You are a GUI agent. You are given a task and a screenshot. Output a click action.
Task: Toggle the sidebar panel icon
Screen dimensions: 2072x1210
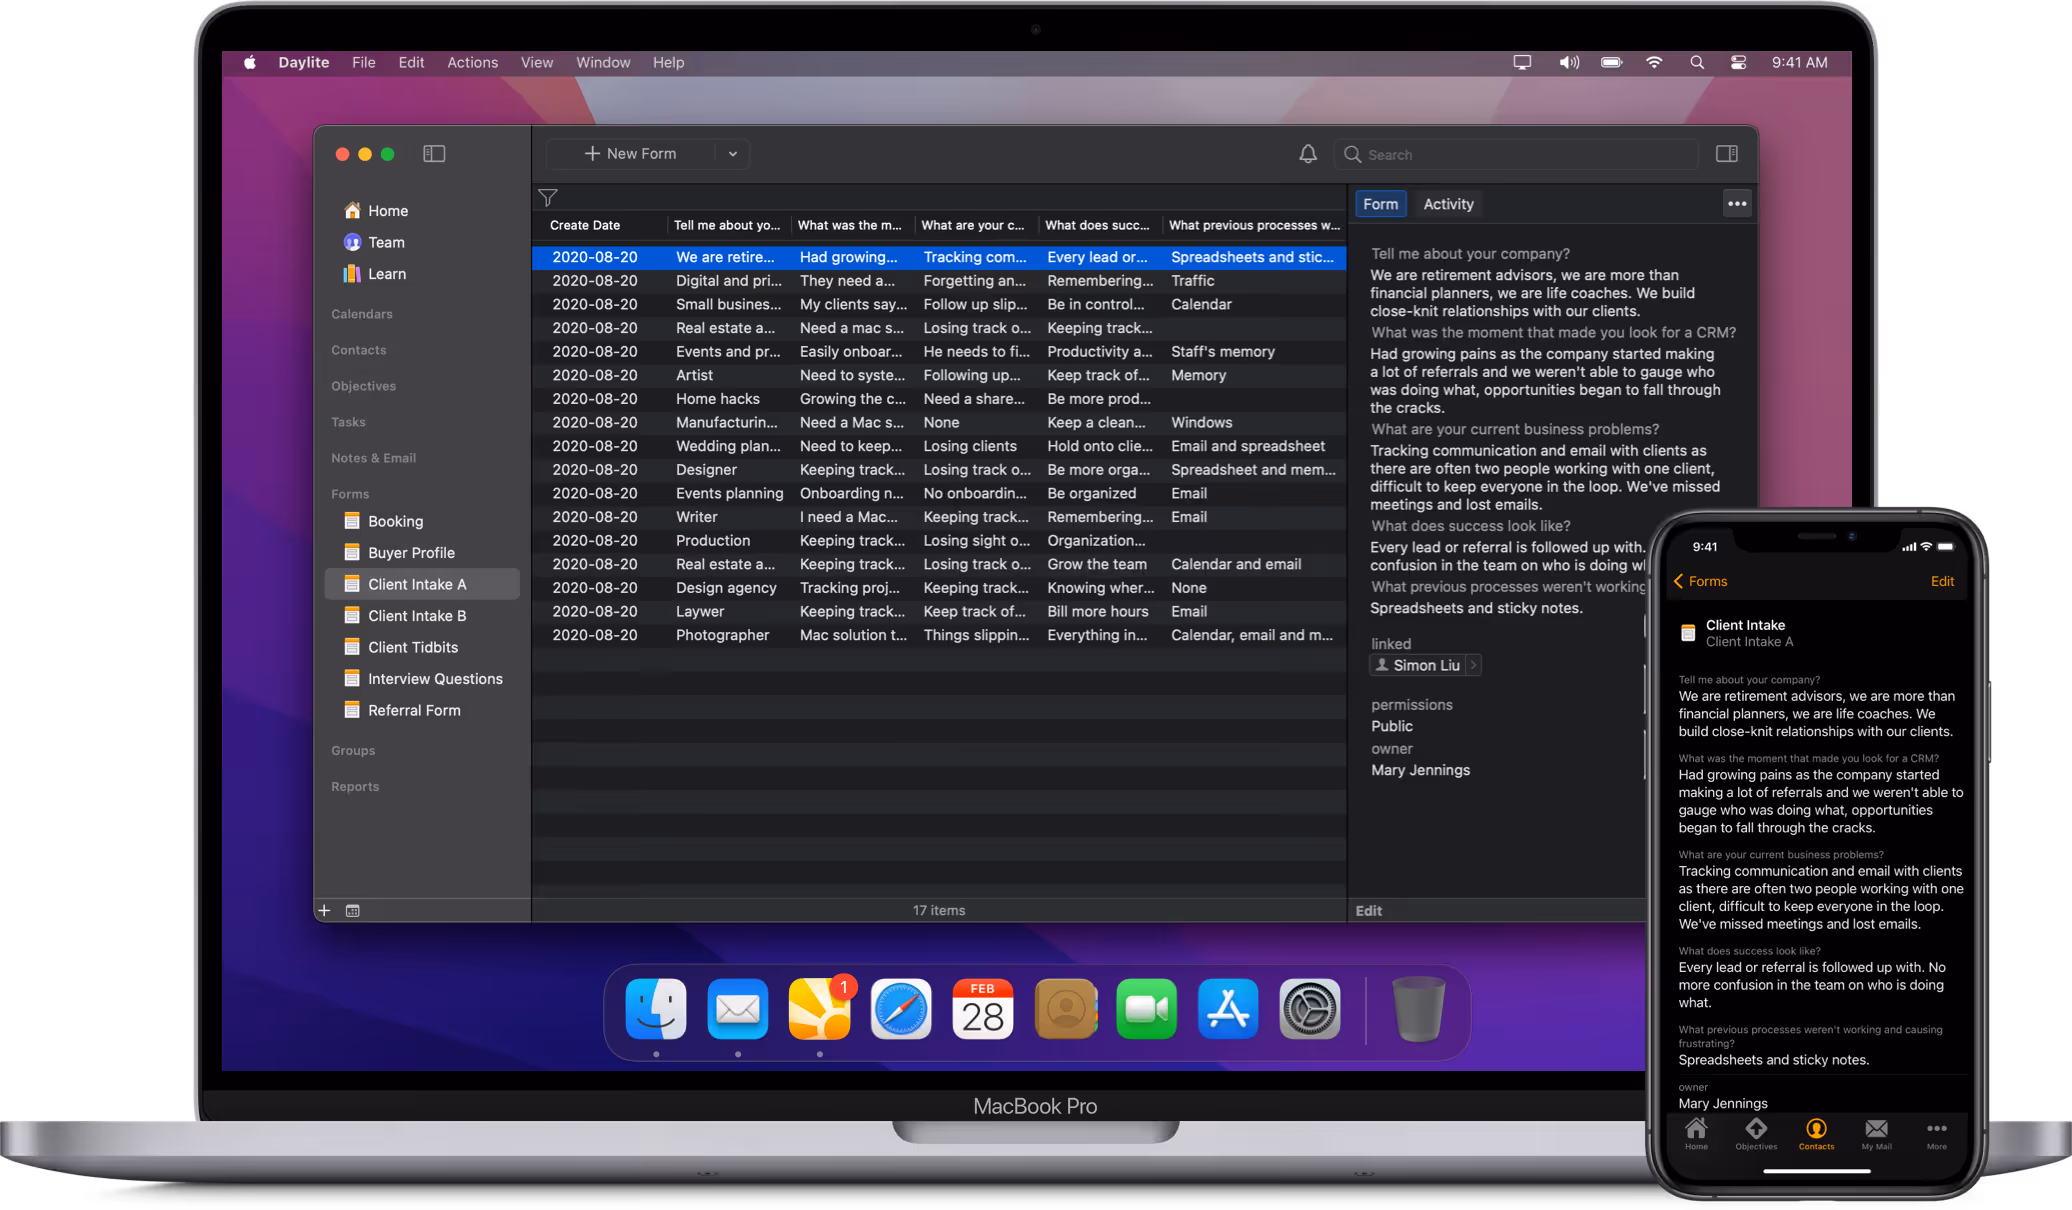coord(434,154)
